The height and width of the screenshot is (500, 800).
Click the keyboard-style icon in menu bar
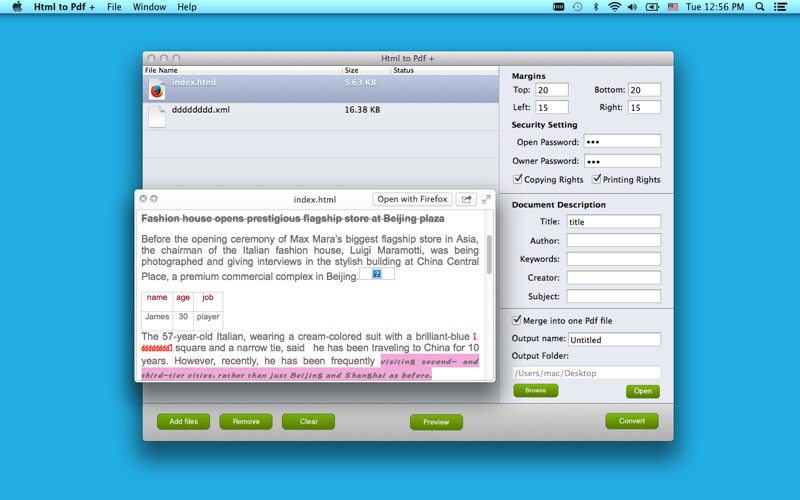pos(558,7)
